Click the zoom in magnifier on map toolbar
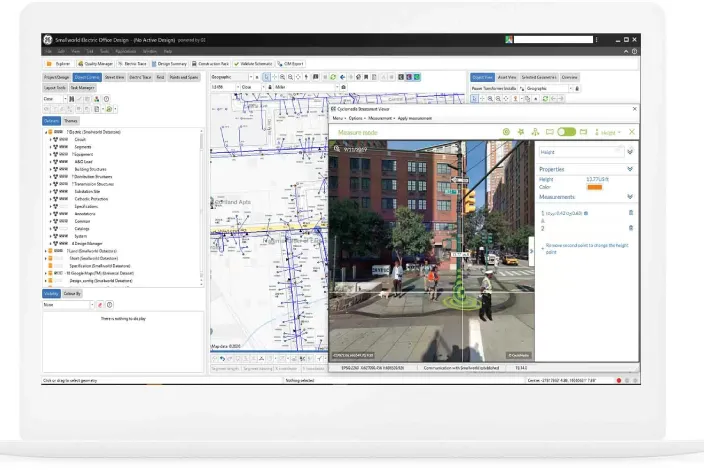This screenshot has height=470, width=704. pyautogui.click(x=282, y=77)
